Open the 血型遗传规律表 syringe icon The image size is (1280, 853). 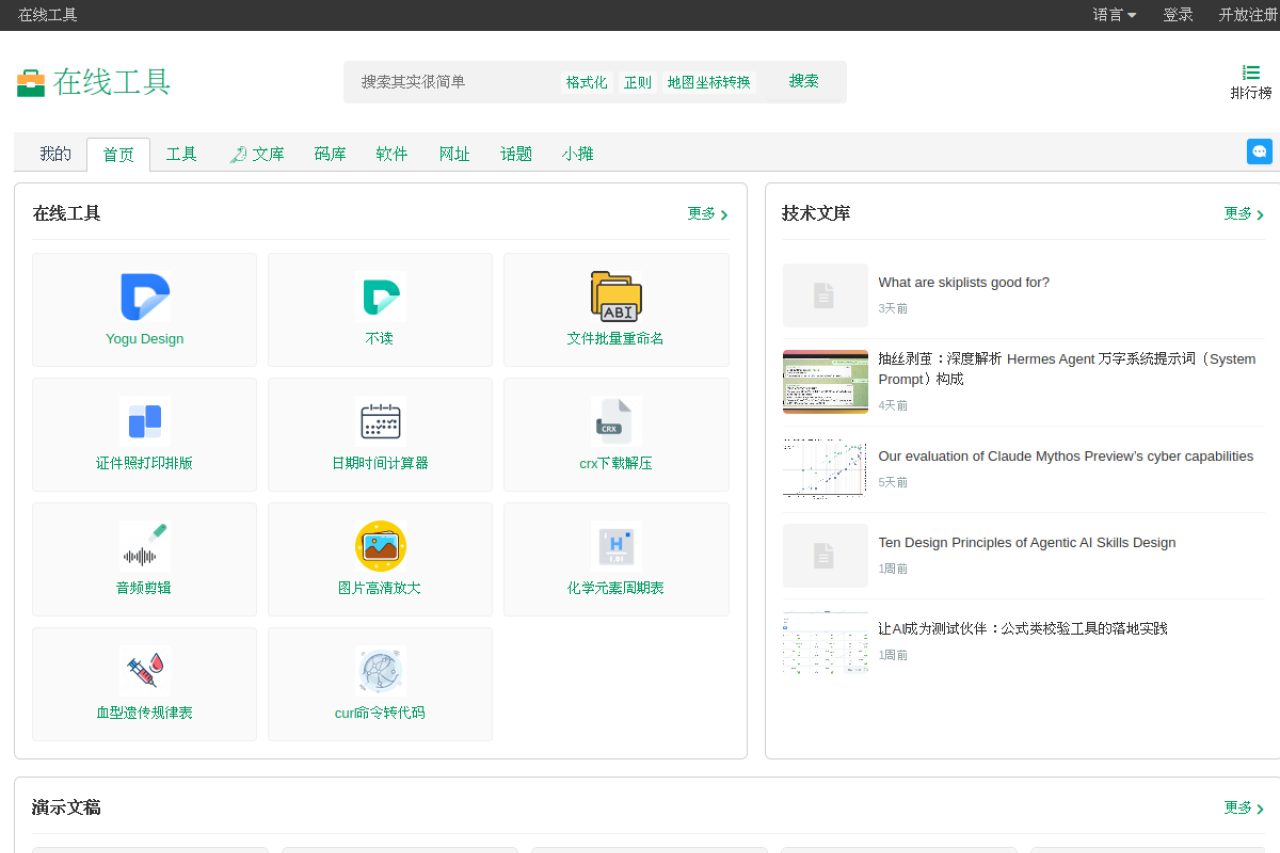145,671
